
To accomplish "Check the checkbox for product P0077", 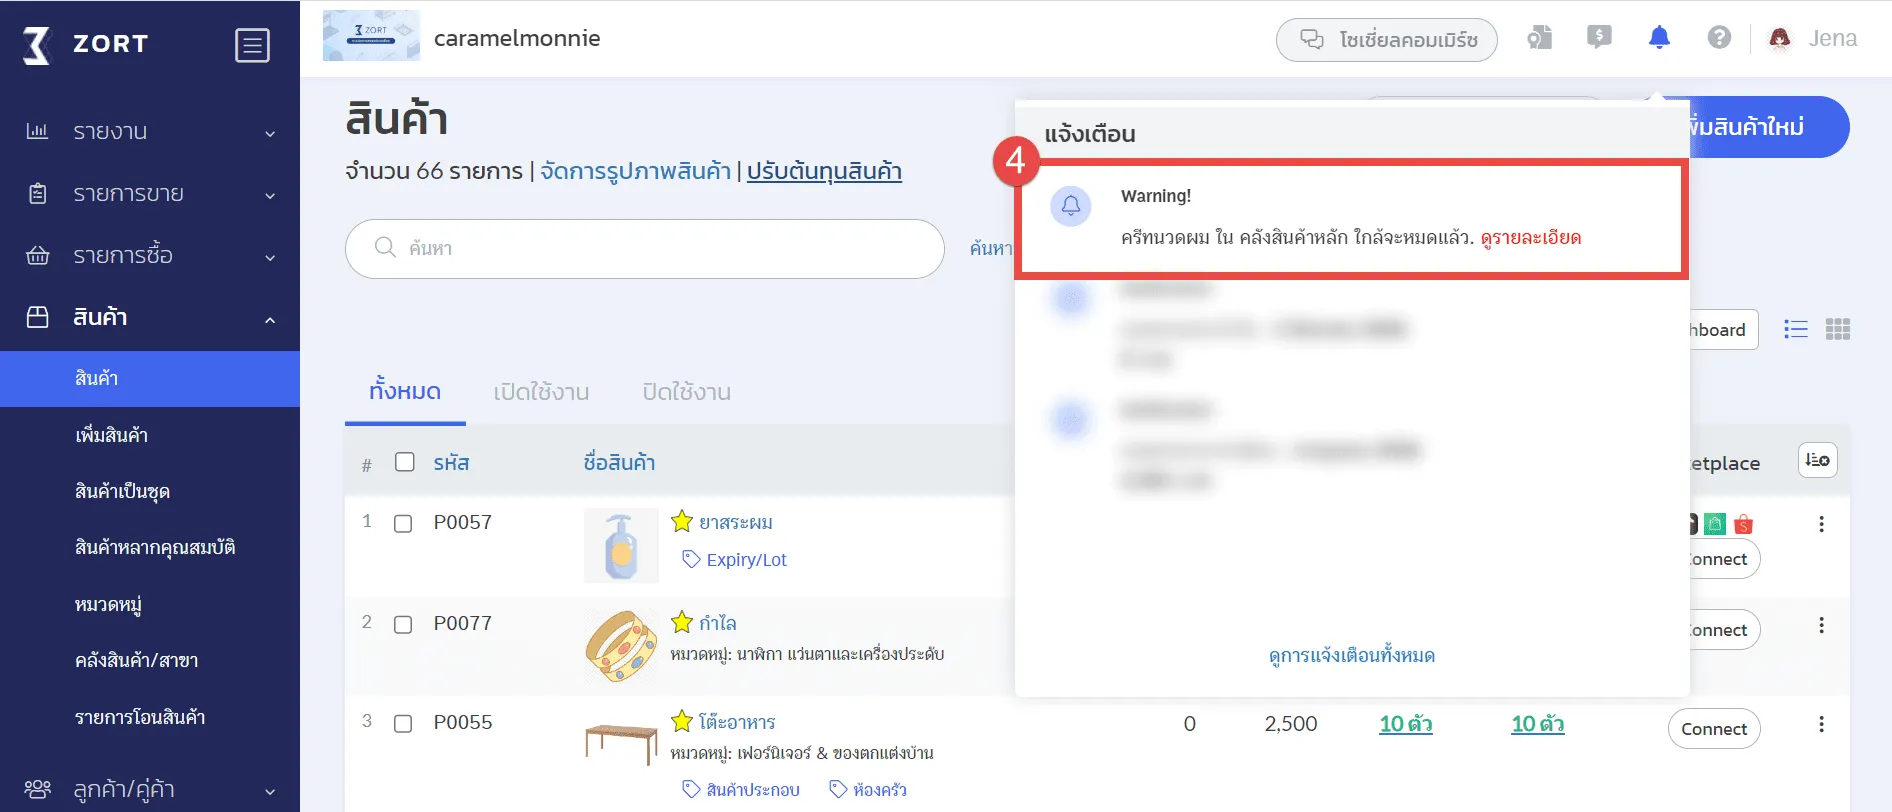I will 403,625.
